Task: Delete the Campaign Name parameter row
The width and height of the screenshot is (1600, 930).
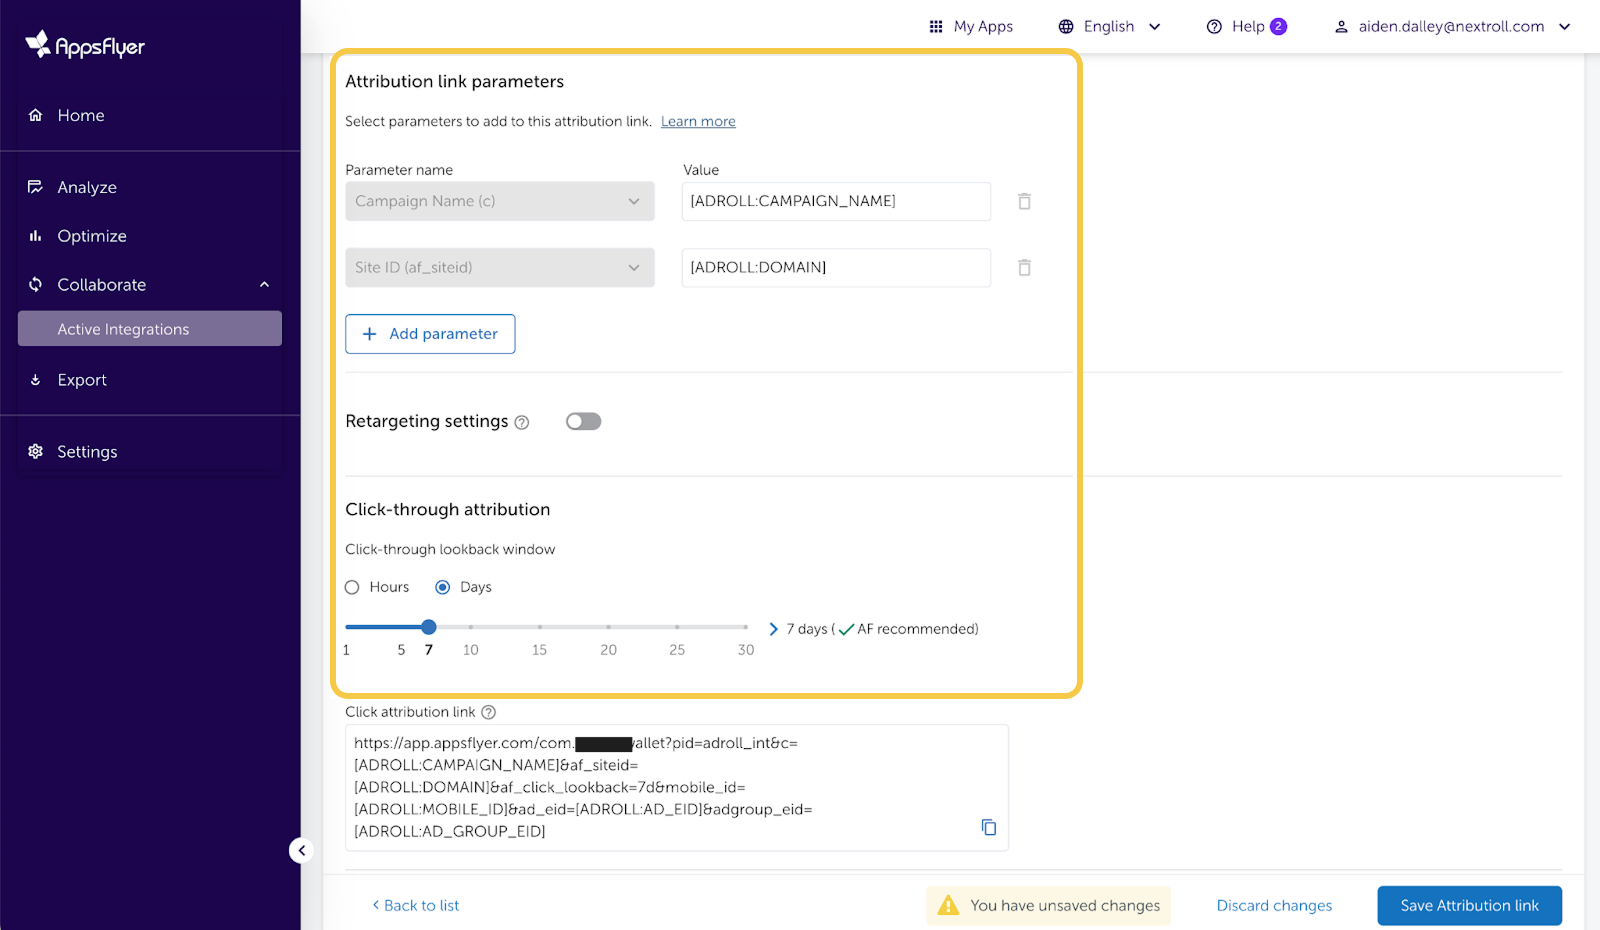Action: coord(1024,201)
